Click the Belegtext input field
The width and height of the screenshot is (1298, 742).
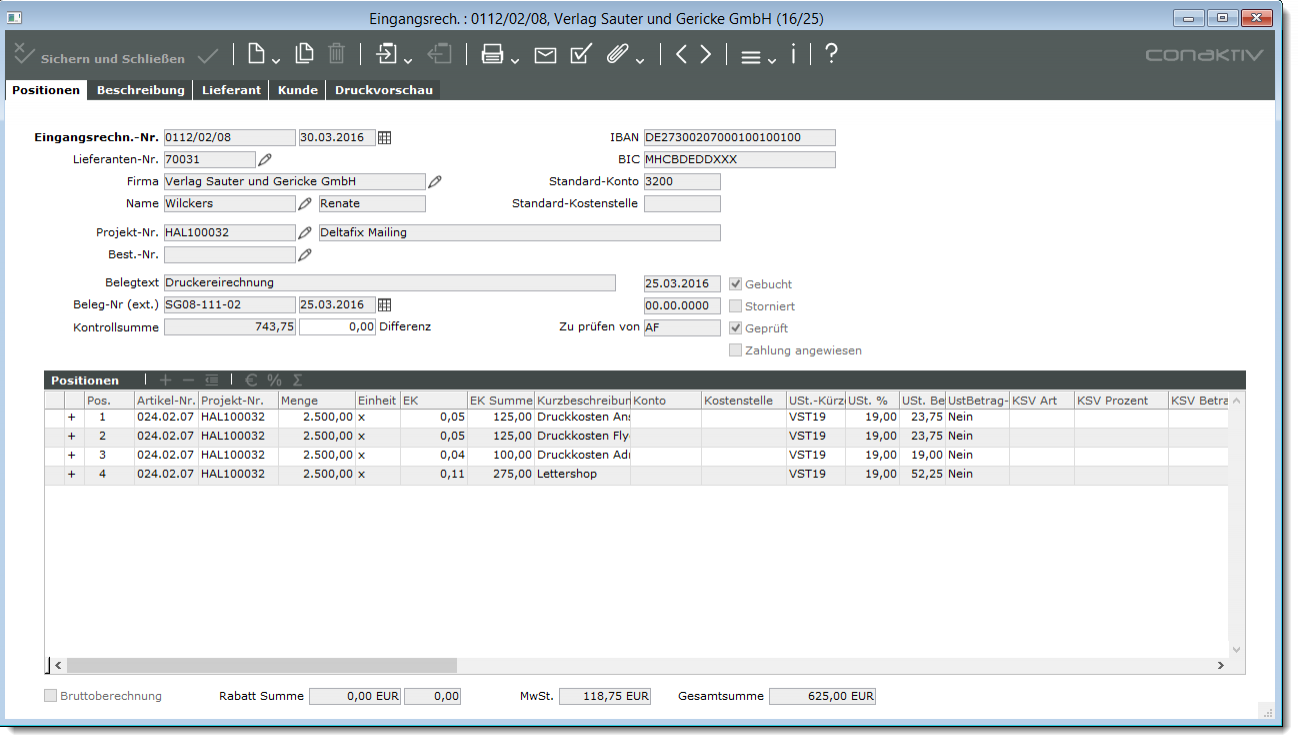click(x=389, y=283)
